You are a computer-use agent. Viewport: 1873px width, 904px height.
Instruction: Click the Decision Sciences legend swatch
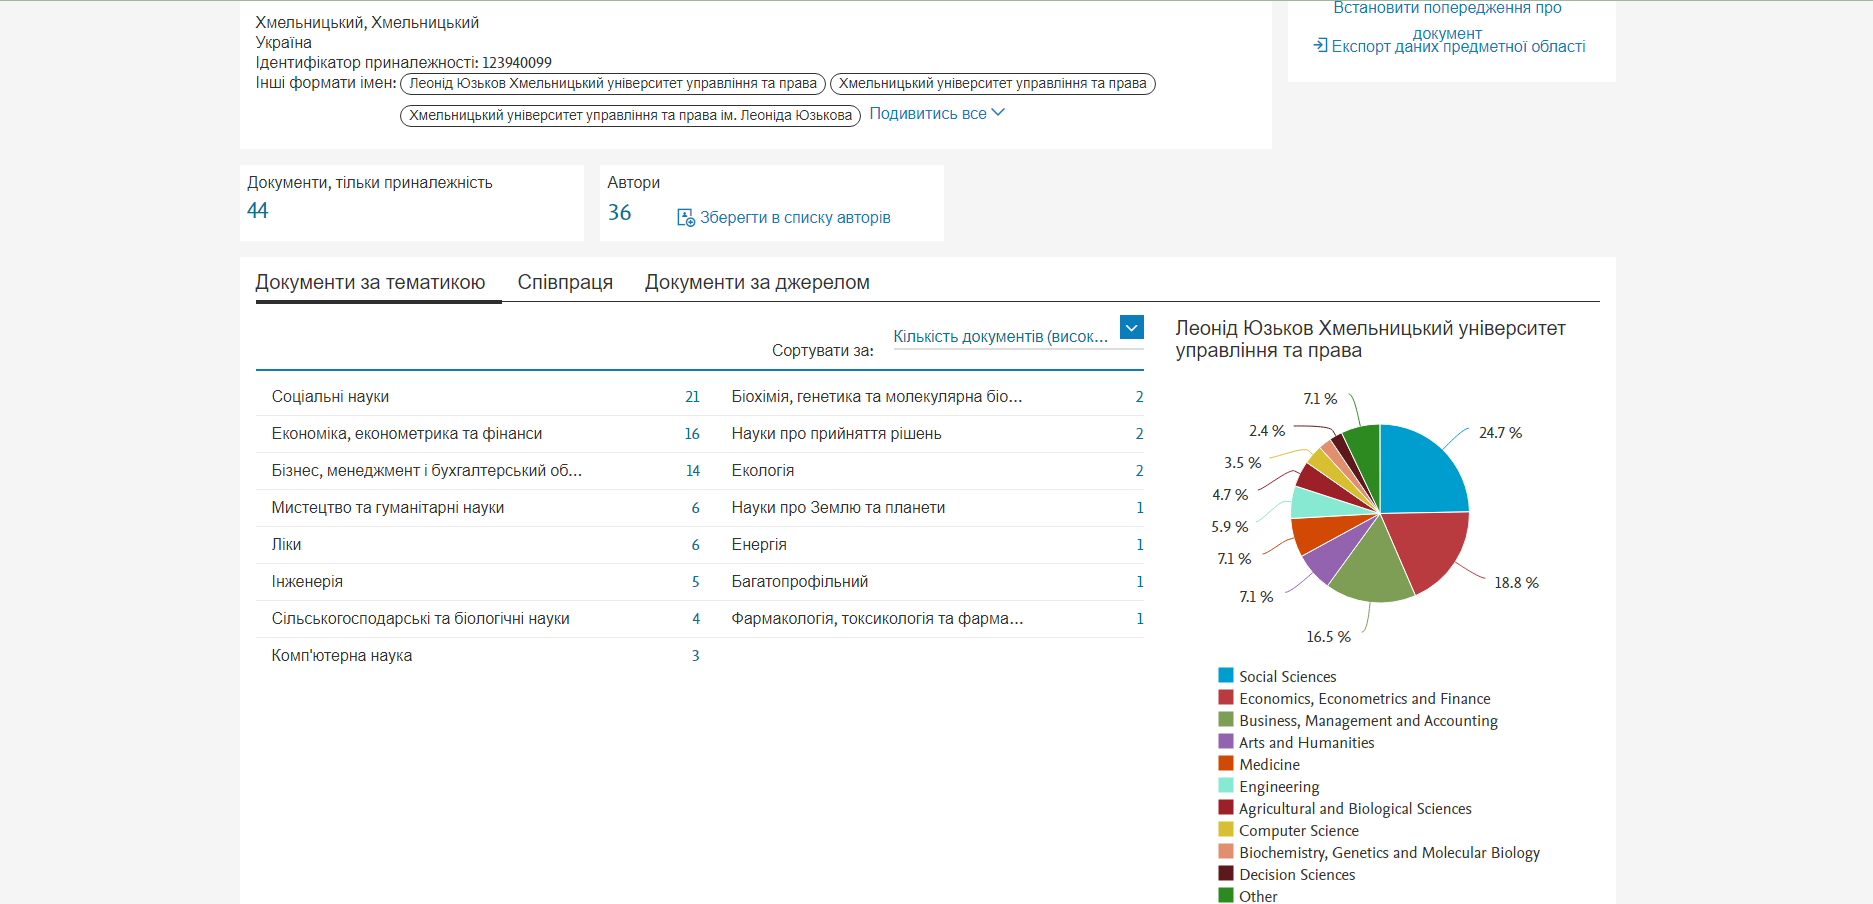point(1226,873)
